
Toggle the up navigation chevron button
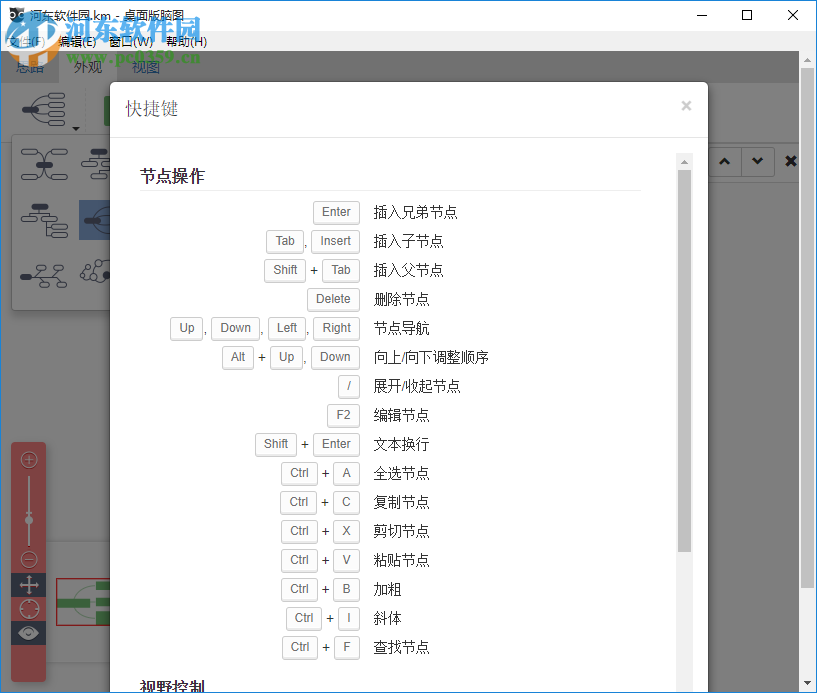tap(724, 161)
